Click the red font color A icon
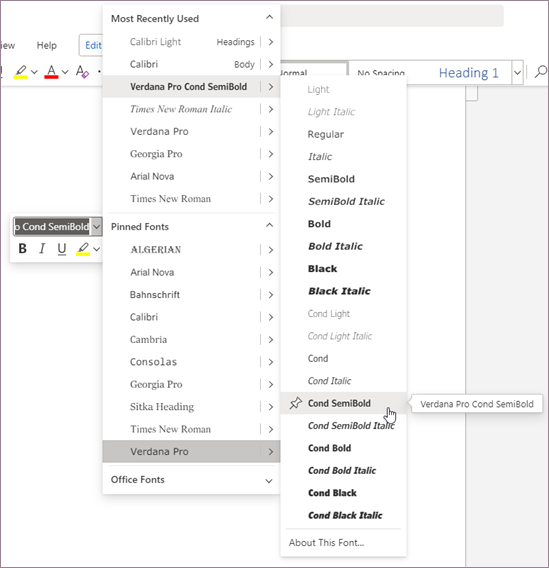This screenshot has width=549, height=568. (51, 71)
